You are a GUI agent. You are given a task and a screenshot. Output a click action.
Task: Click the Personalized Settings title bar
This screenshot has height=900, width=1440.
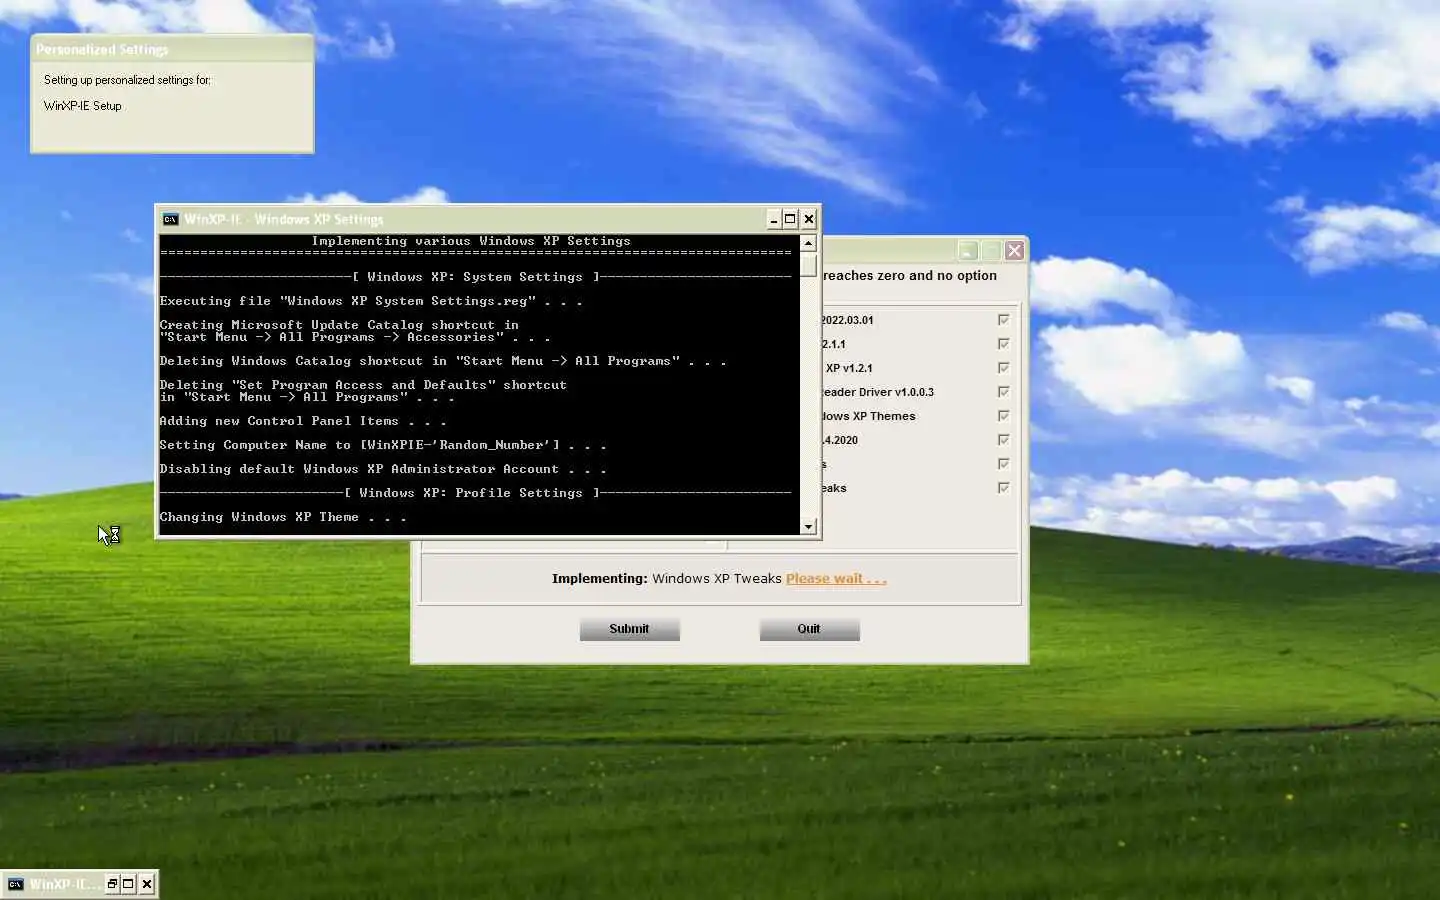(172, 49)
